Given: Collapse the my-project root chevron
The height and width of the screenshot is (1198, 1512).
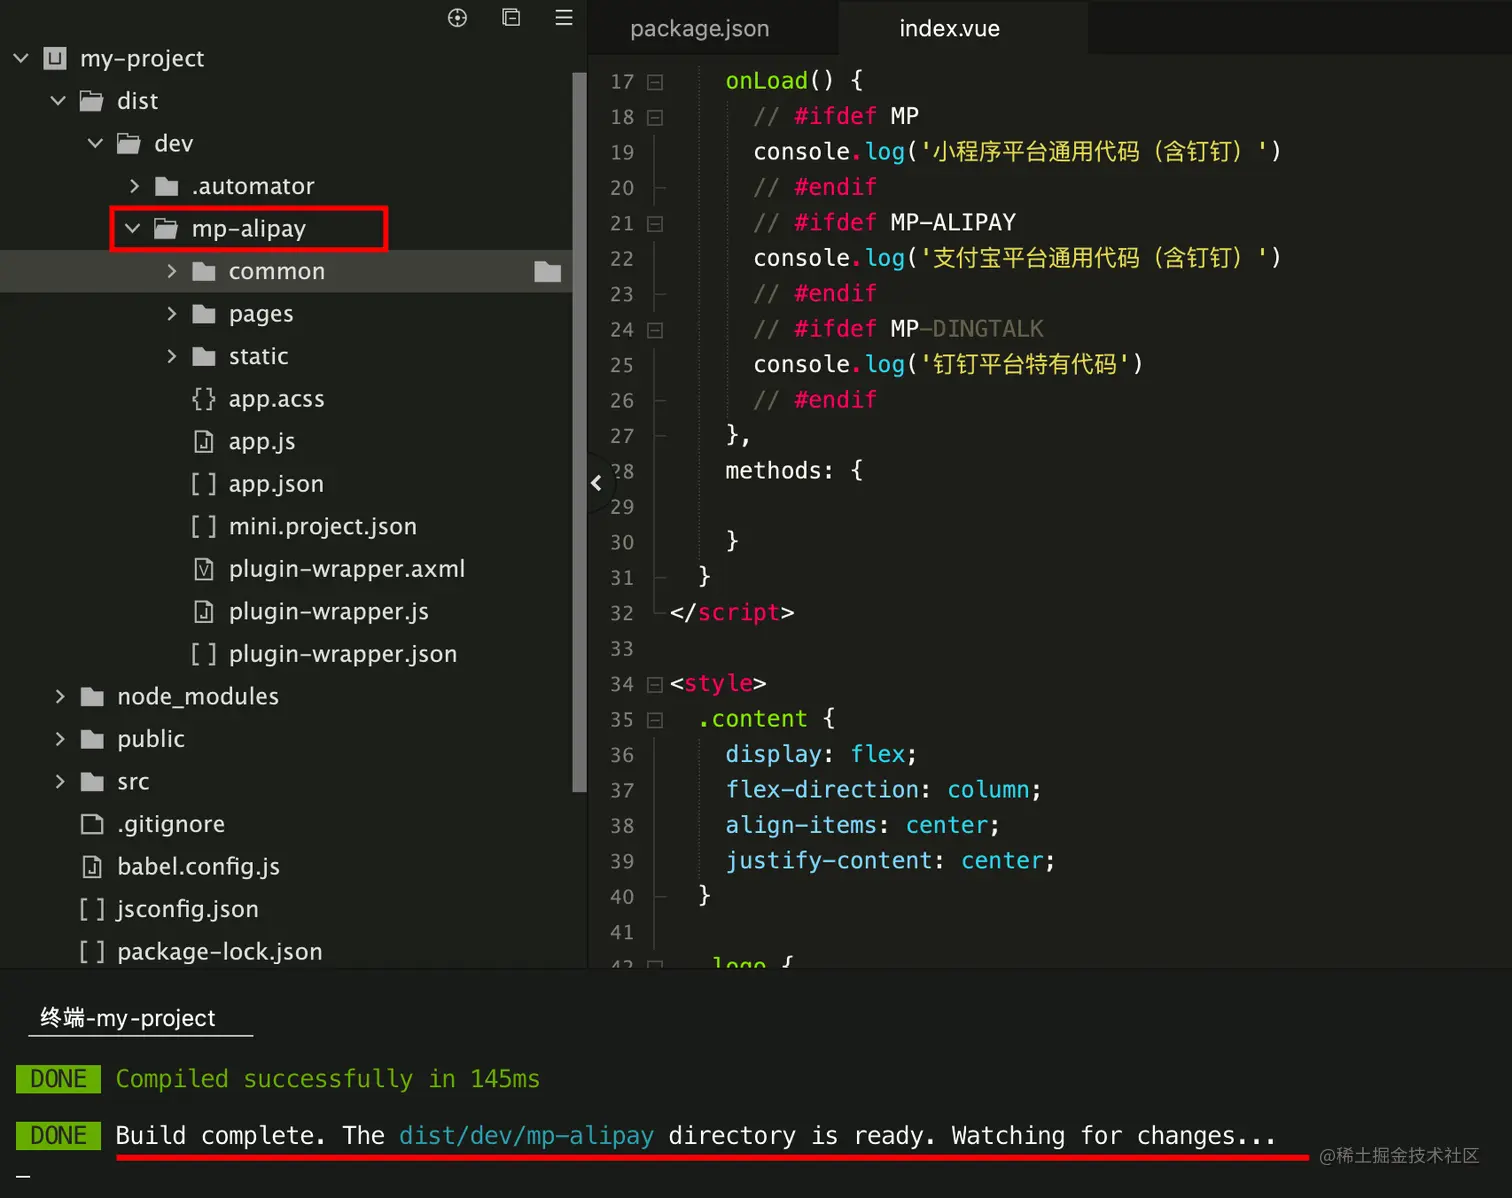Looking at the screenshot, I should (x=21, y=58).
